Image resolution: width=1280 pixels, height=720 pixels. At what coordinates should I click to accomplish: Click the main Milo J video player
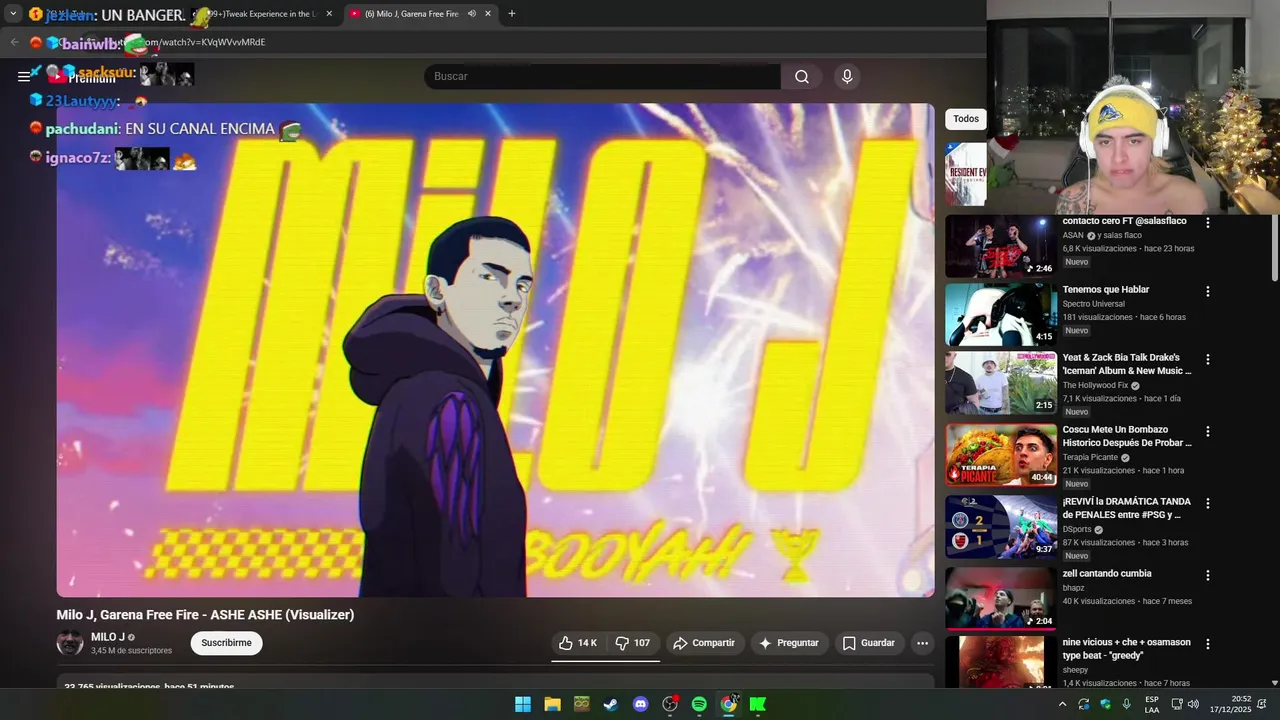coord(495,350)
